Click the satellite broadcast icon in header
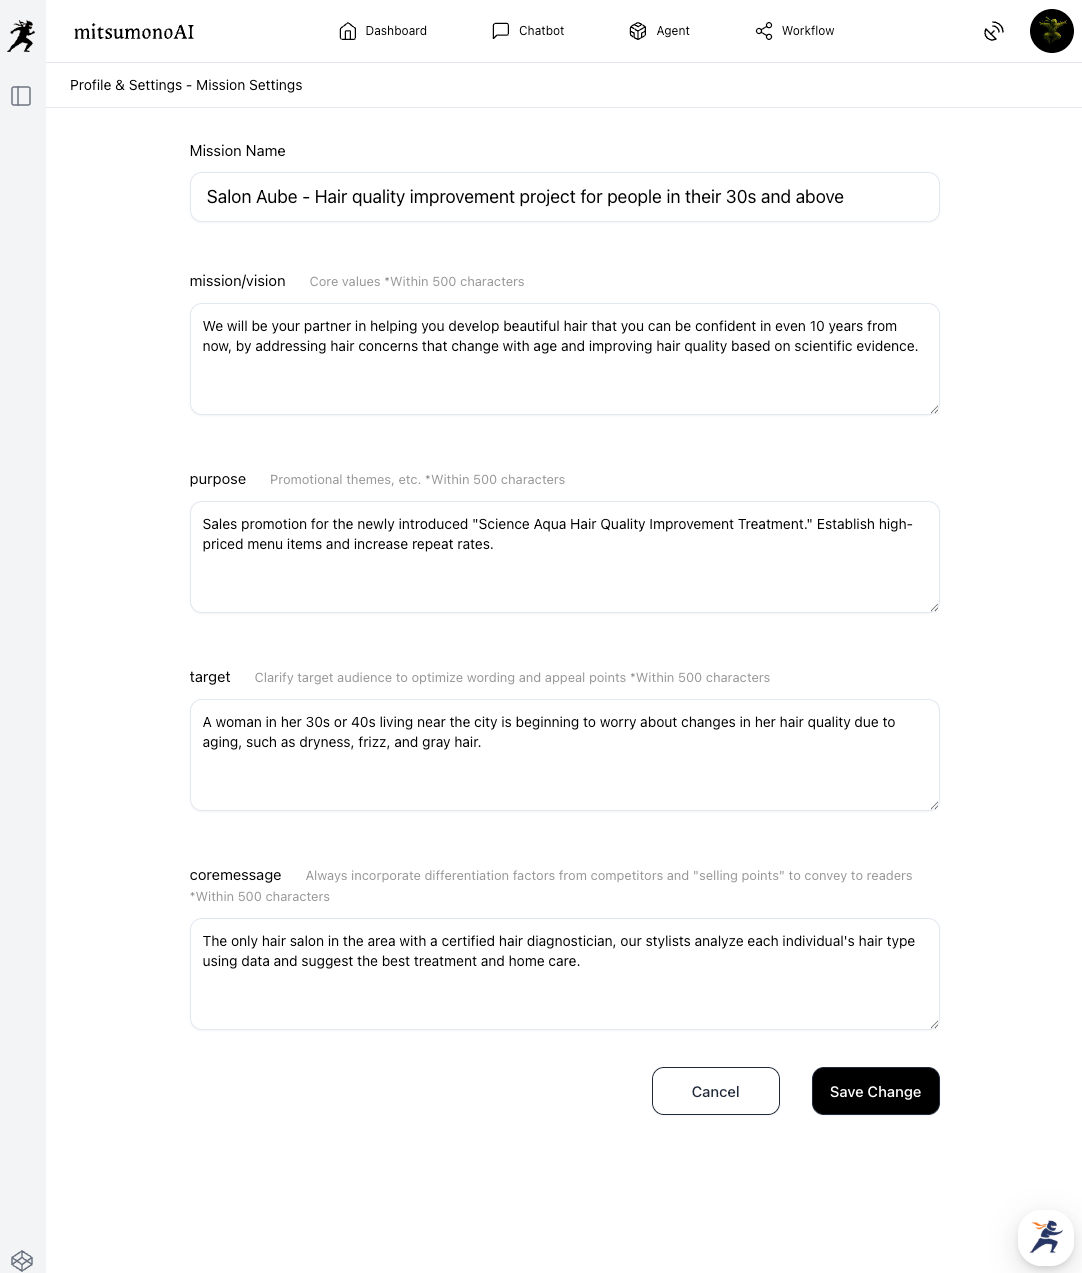Screen dimensions: 1082x1273 pyautogui.click(x=993, y=32)
